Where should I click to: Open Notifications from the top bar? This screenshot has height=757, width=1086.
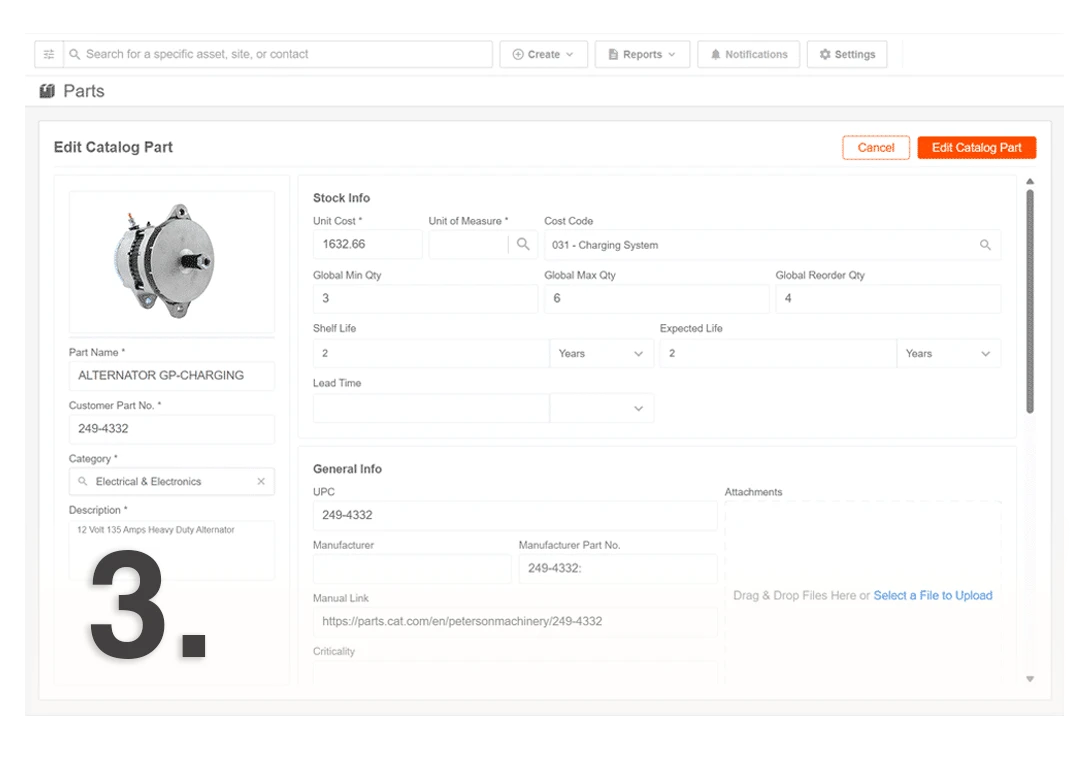(x=749, y=55)
